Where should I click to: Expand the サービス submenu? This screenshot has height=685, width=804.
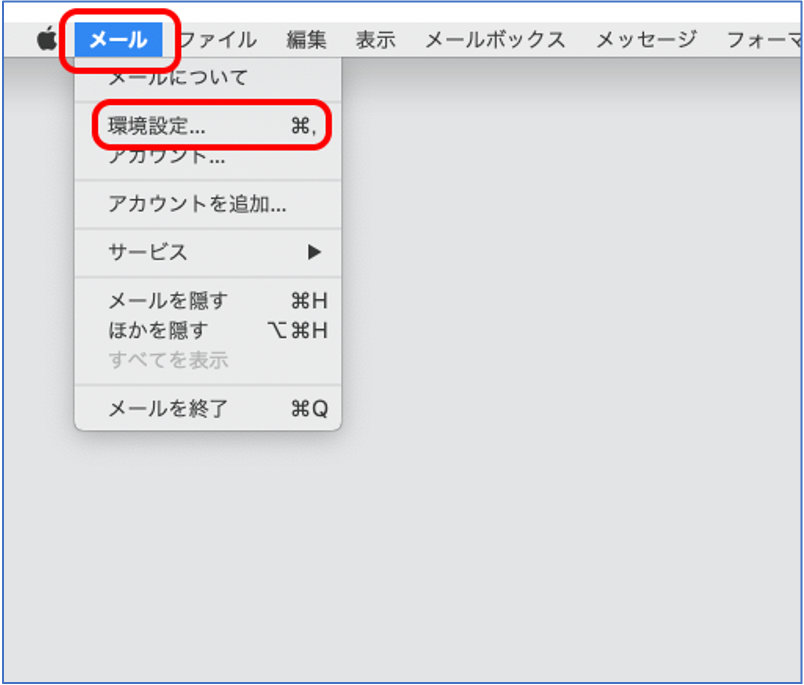click(x=208, y=252)
